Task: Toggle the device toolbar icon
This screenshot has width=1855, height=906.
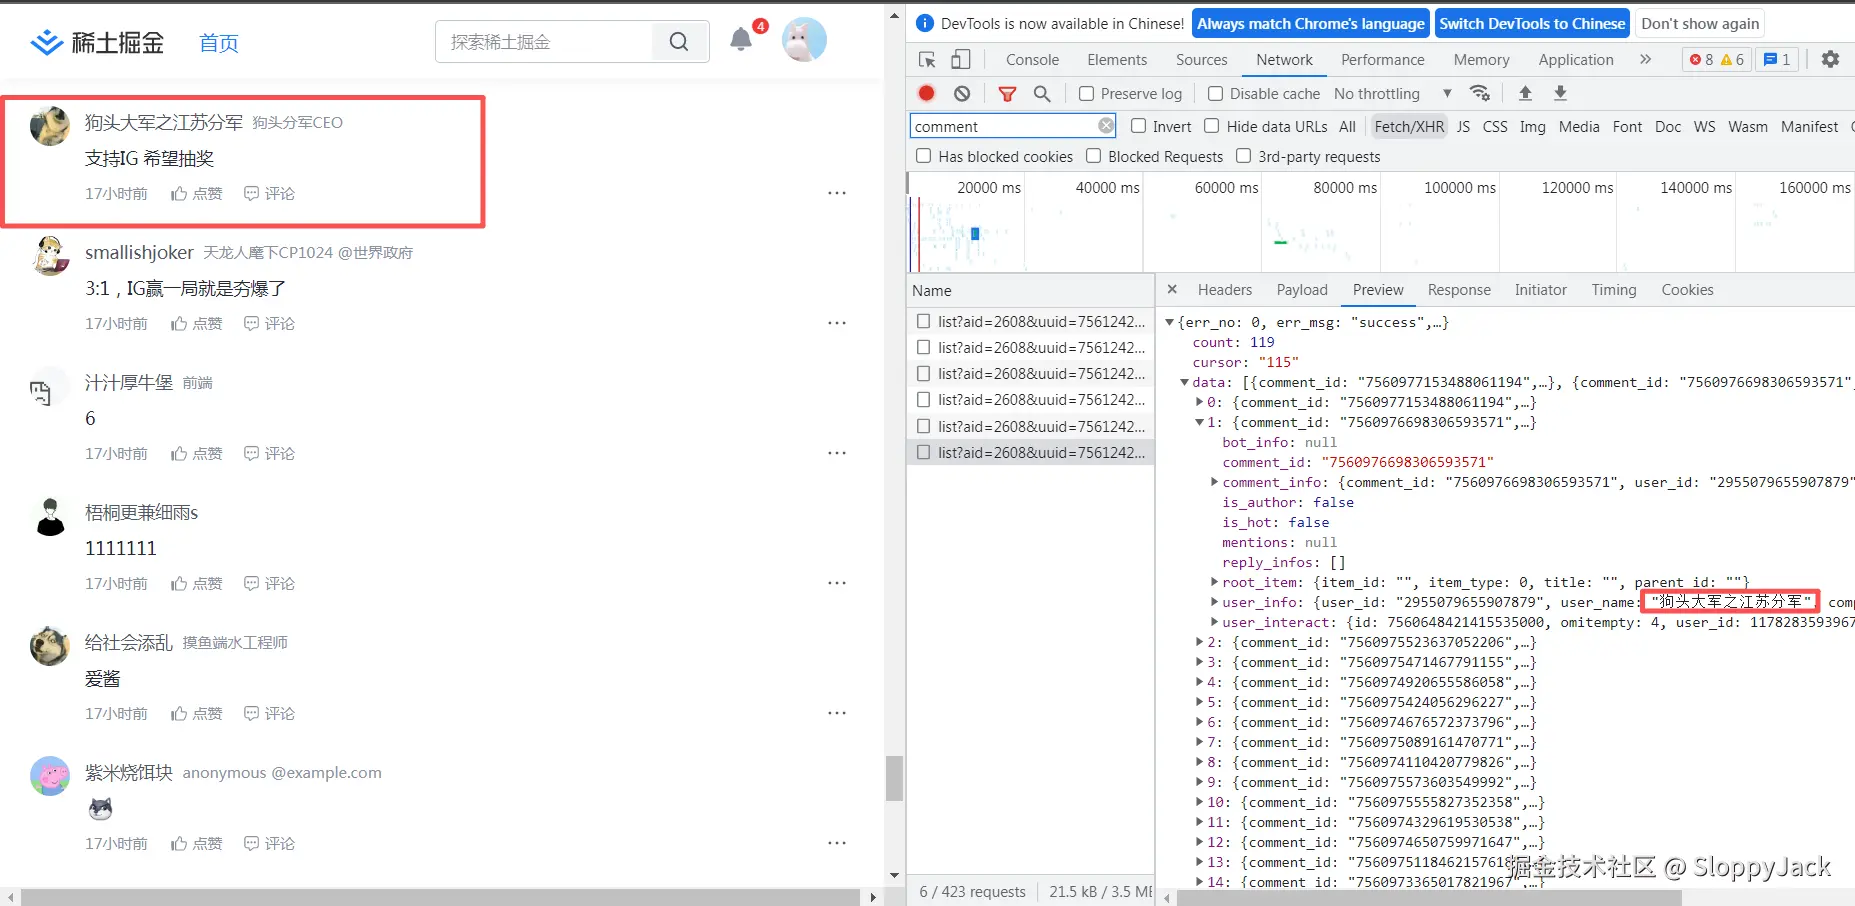Action: click(960, 60)
